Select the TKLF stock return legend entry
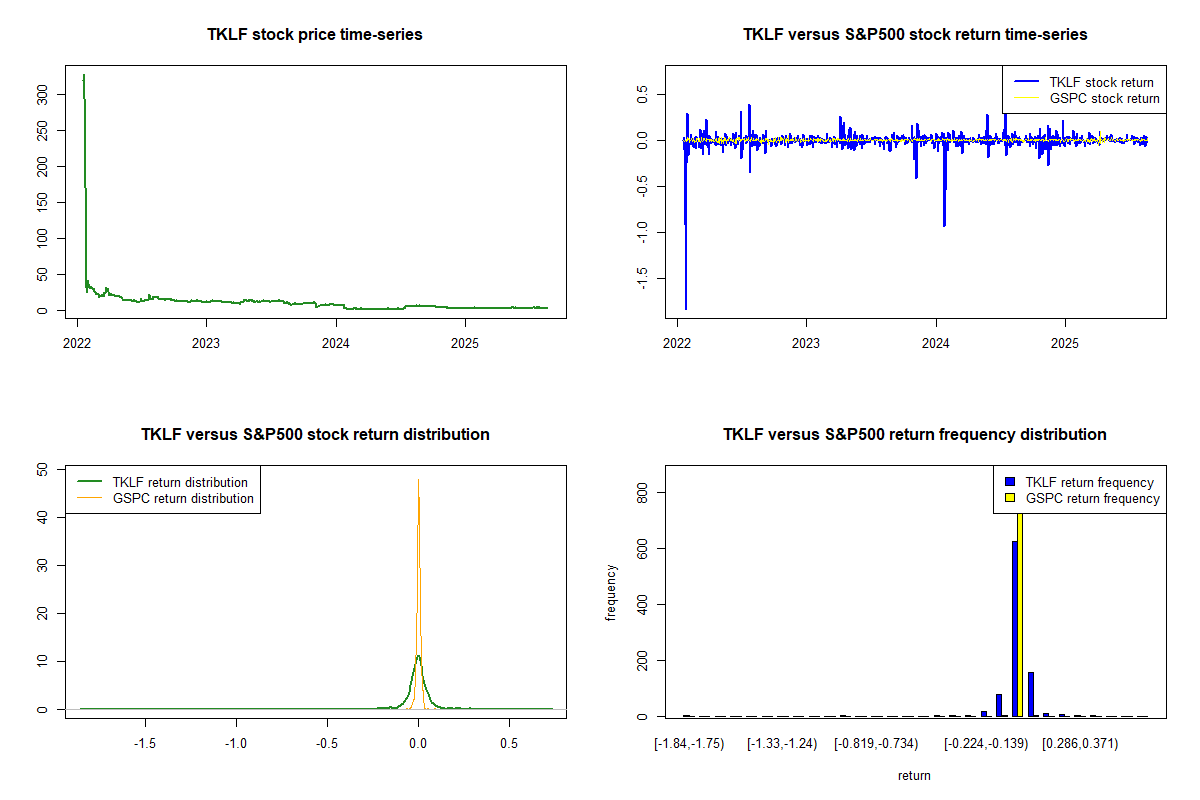 click(x=1100, y=83)
